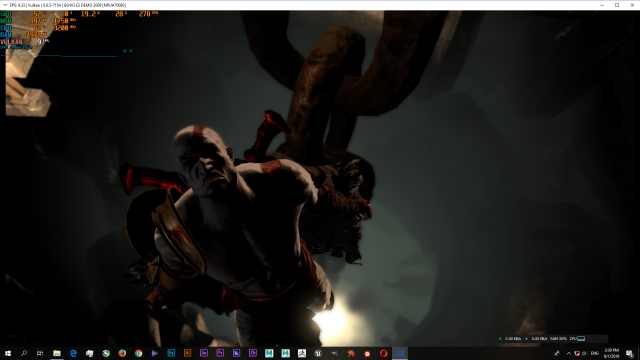Image resolution: width=640 pixels, height=360 pixels.
Task: Open Adobe Premiere Pro from the taskbar
Action: (x=220, y=353)
